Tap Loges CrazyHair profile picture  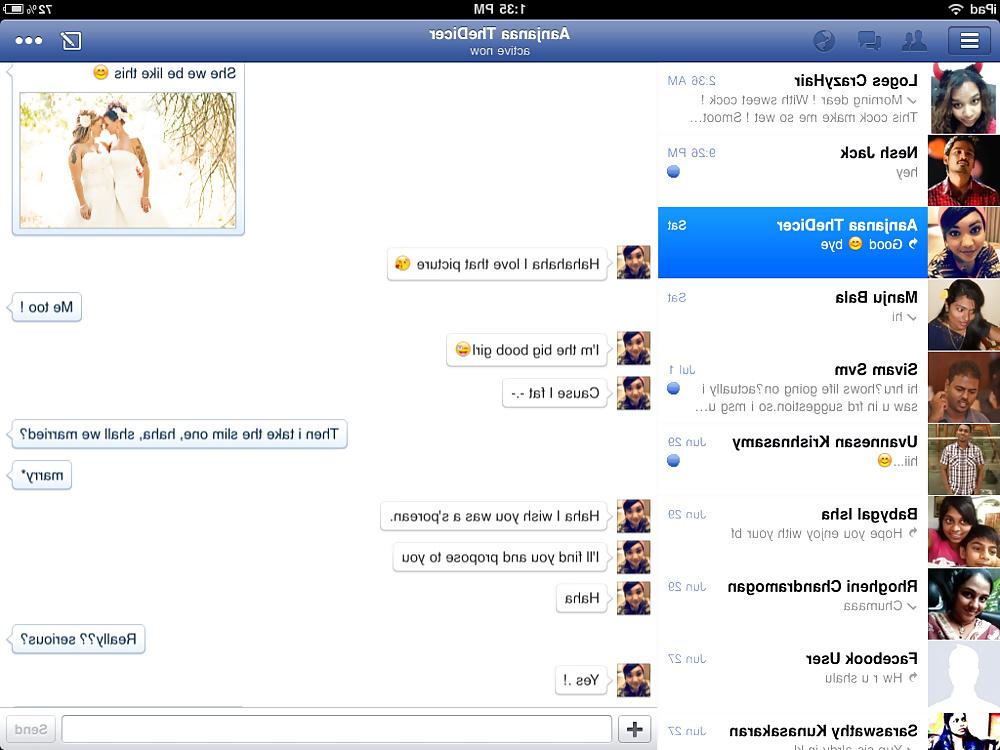pyautogui.click(x=964, y=98)
